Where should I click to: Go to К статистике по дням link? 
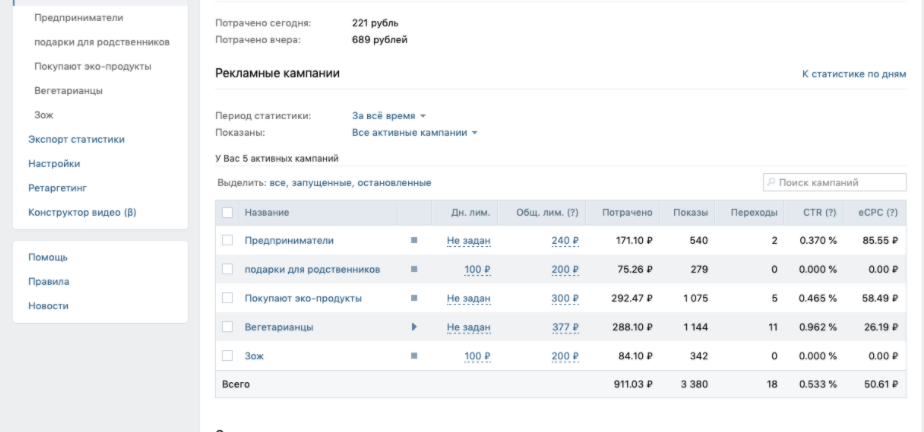(x=854, y=74)
